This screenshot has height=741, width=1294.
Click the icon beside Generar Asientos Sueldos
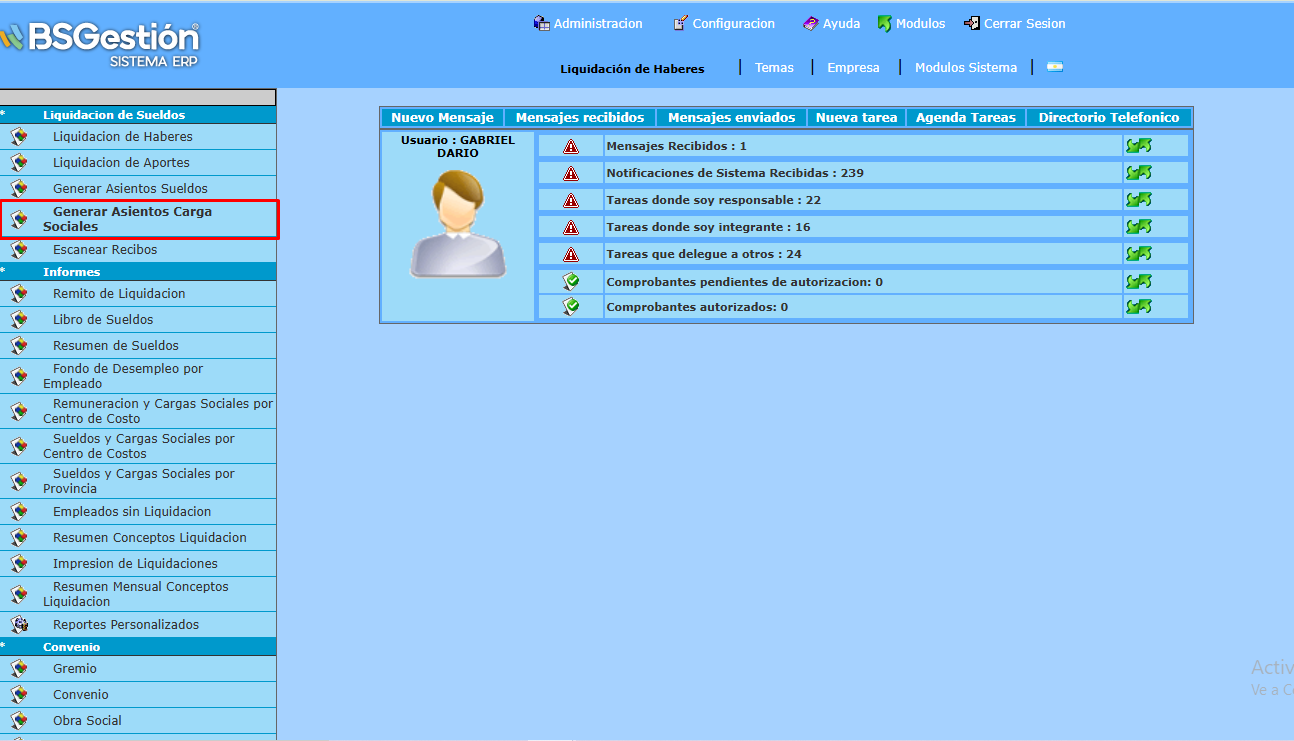pos(19,189)
